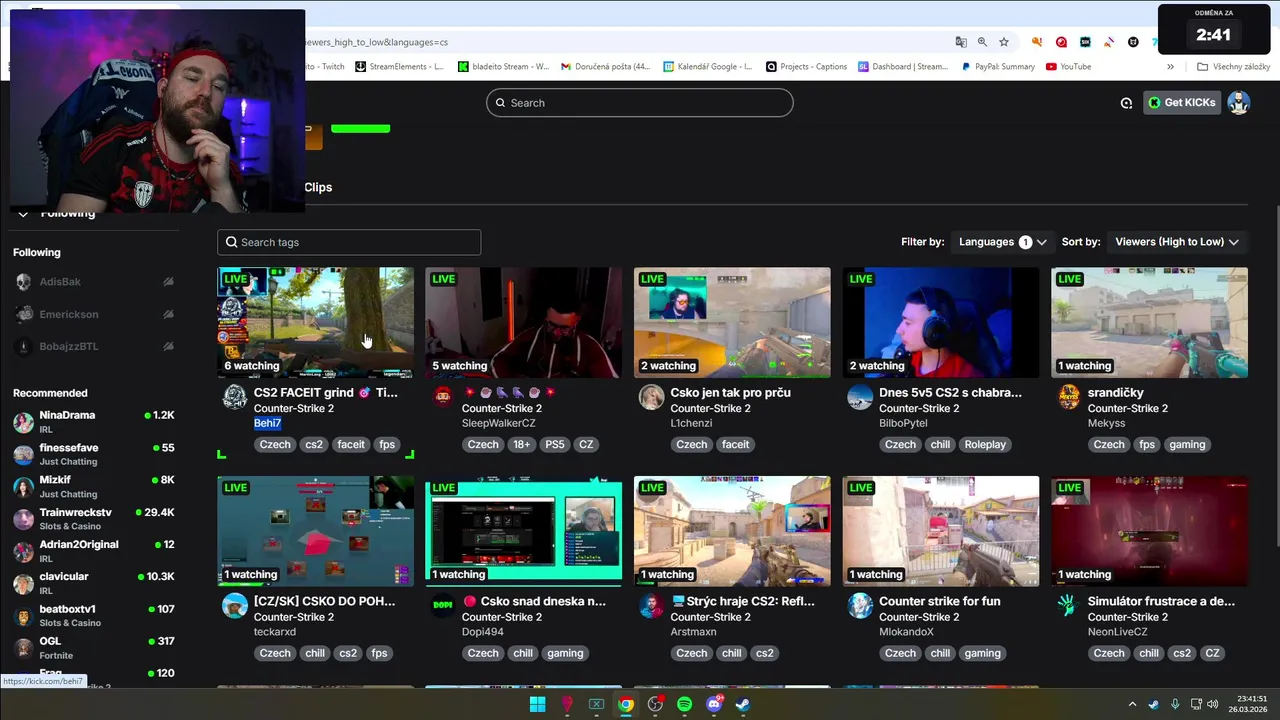The image size is (1280, 720).
Task: Open the user profile avatar menu
Action: 1239,103
